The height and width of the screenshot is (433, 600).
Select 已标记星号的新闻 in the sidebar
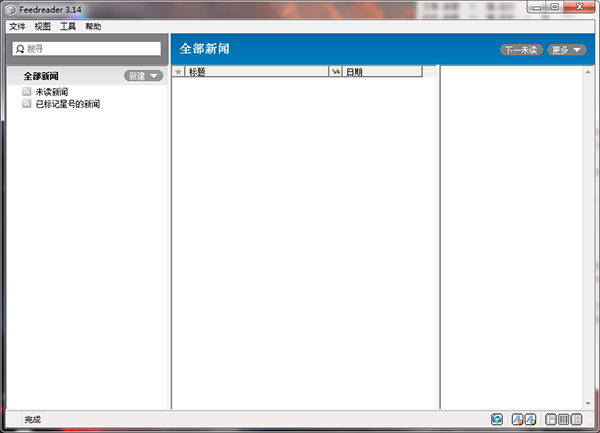coord(67,104)
